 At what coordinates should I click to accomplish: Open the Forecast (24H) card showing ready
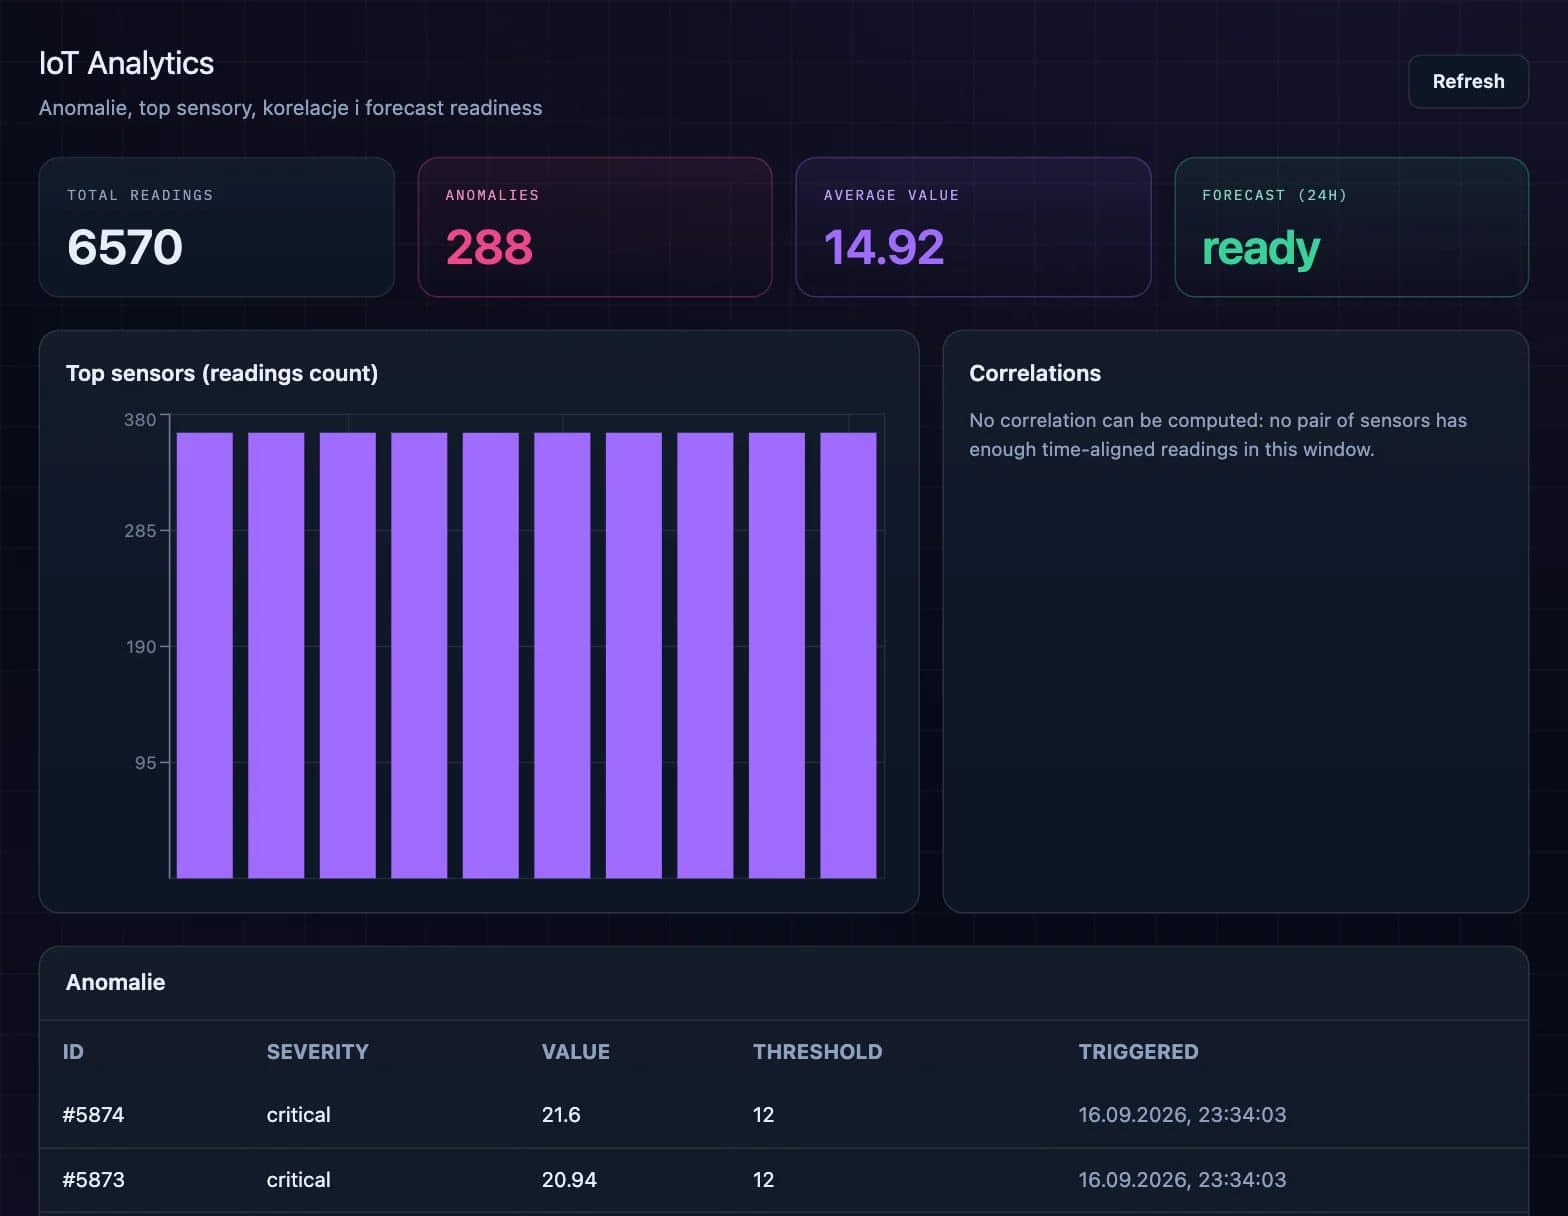click(1351, 227)
